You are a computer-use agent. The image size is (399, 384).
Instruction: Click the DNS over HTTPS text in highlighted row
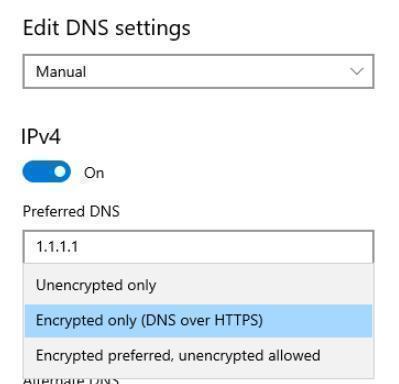pyautogui.click(x=204, y=320)
